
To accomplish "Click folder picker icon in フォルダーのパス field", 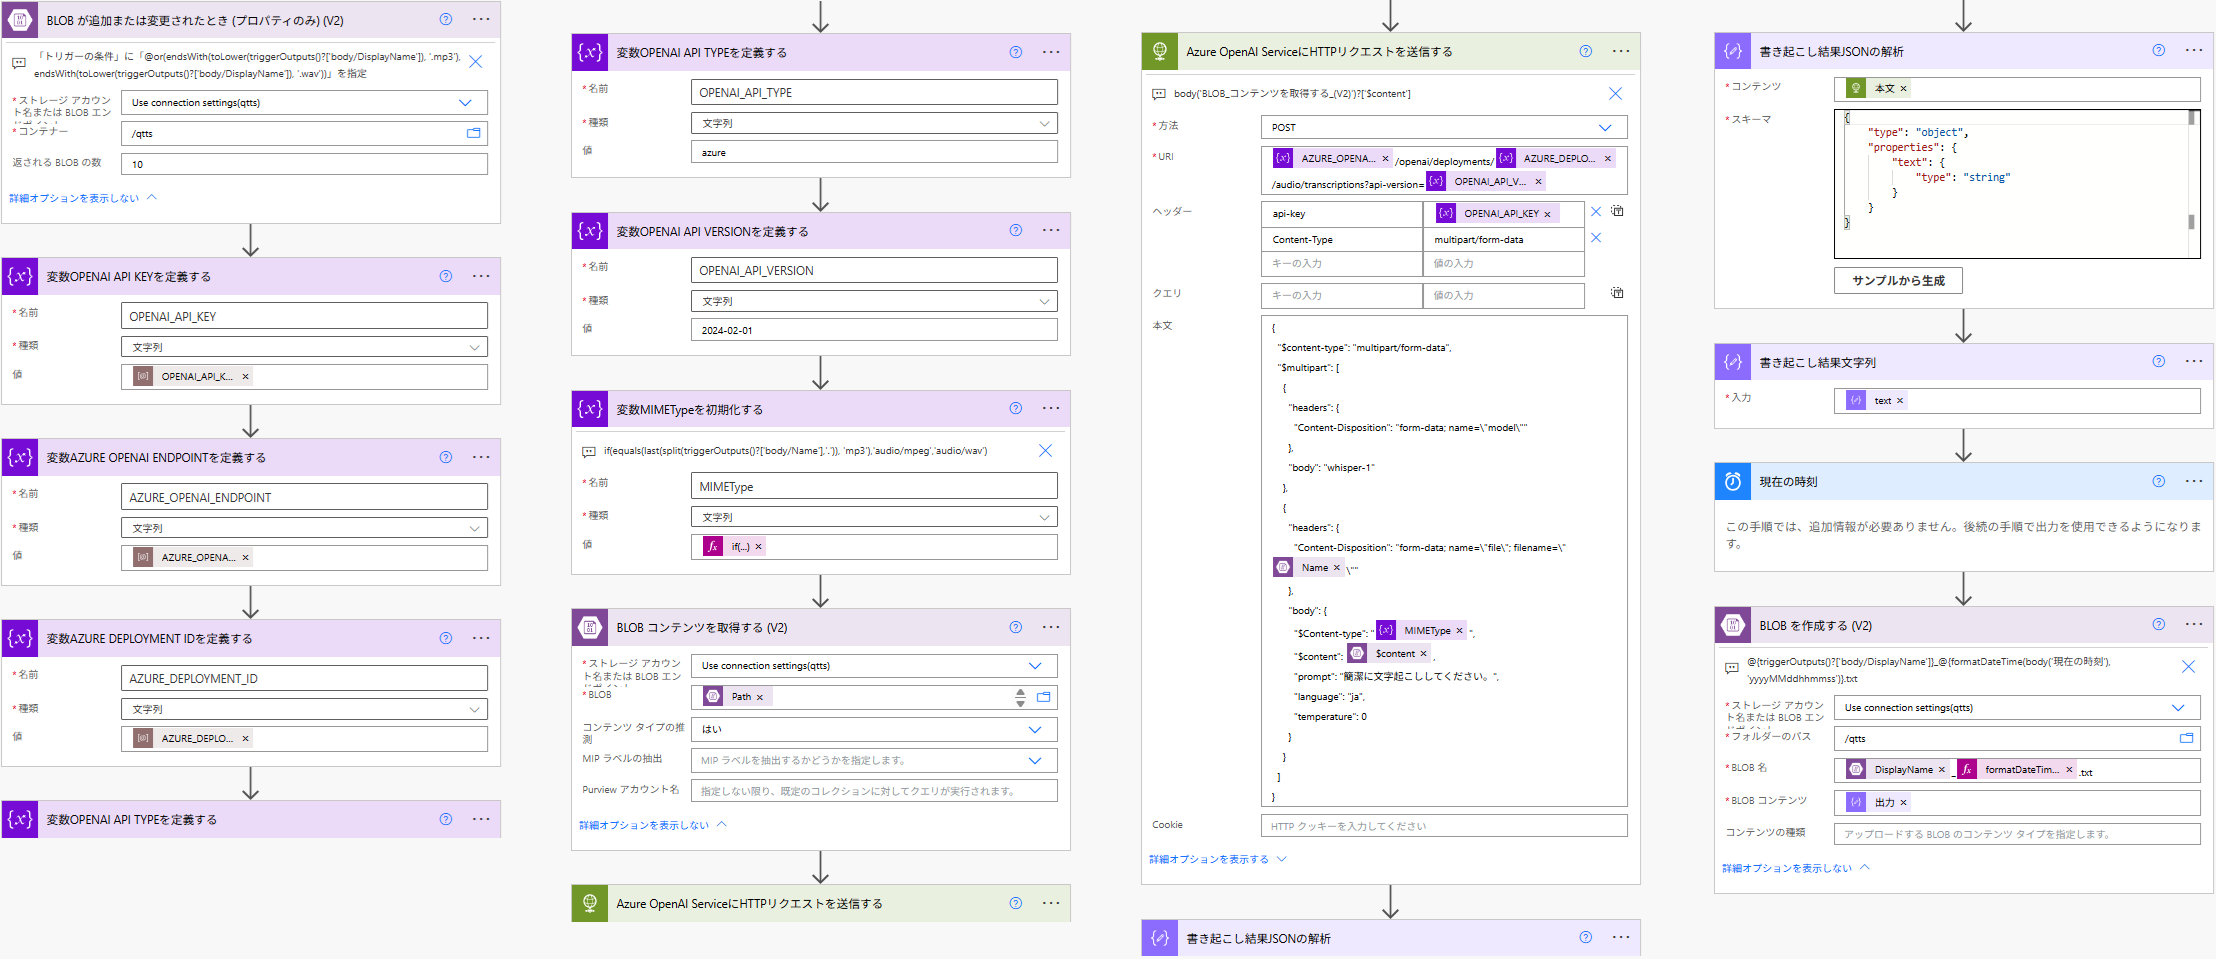I will (x=2186, y=738).
